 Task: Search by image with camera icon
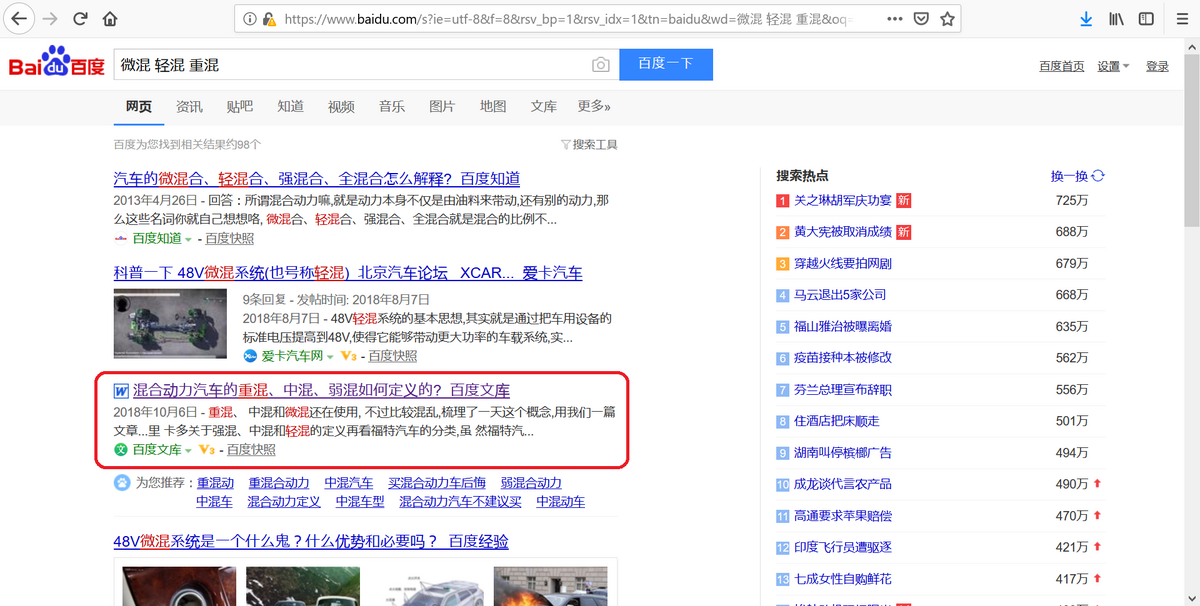(x=600, y=65)
